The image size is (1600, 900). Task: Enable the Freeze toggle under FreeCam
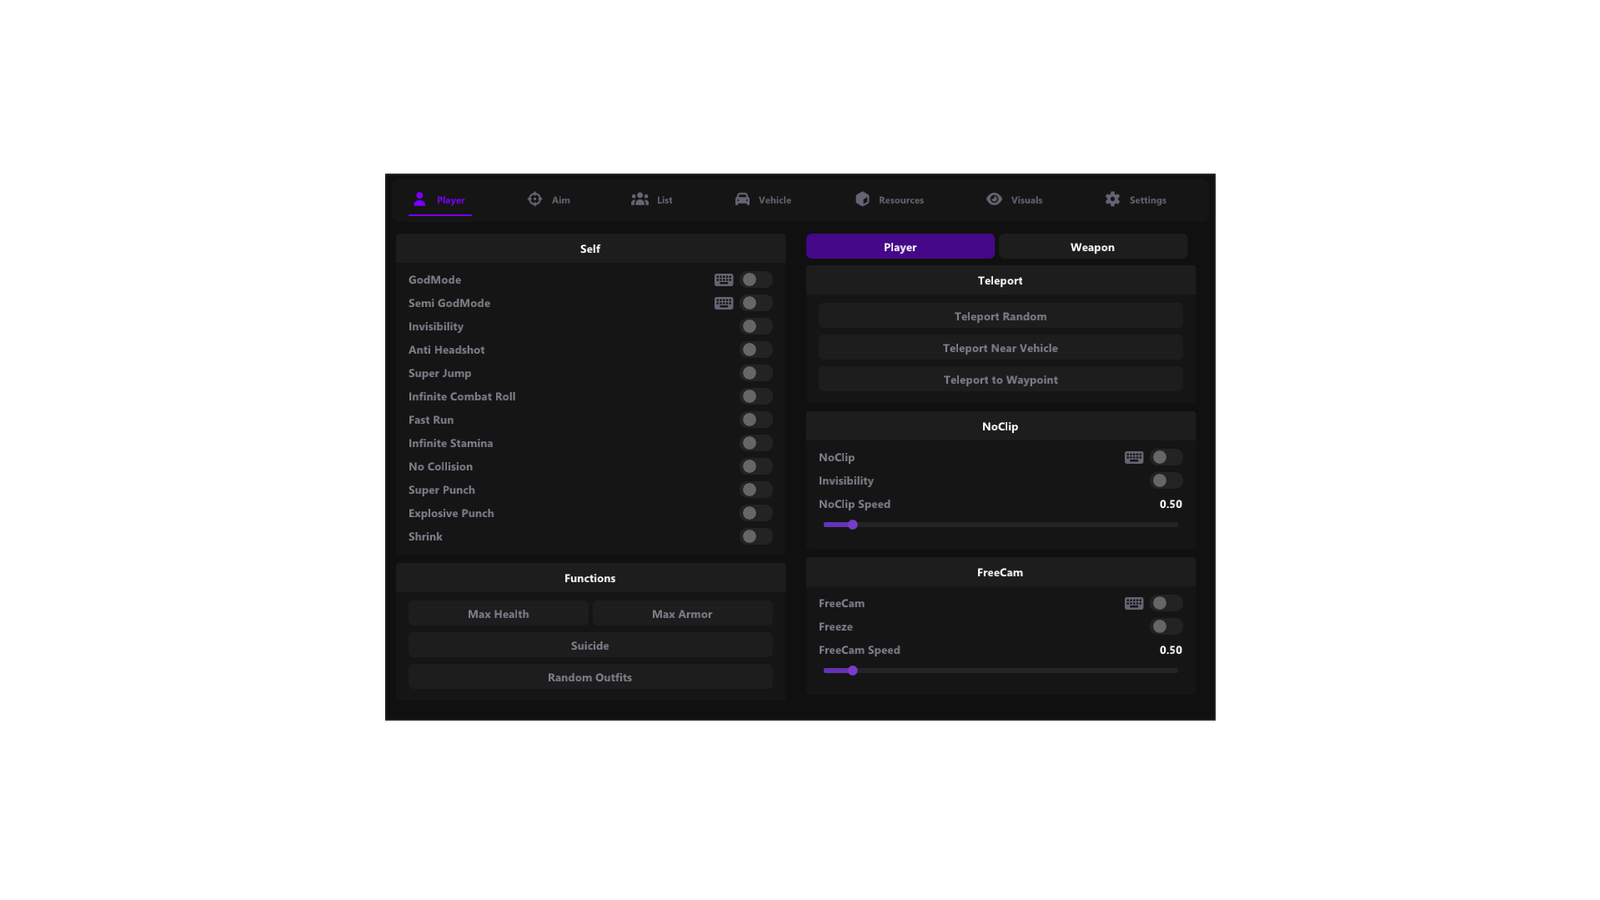[x=1166, y=627]
